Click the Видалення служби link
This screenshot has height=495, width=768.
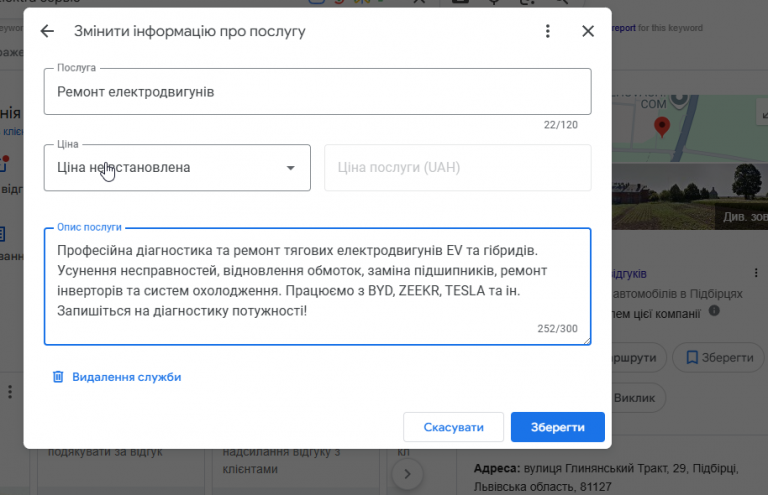point(126,377)
